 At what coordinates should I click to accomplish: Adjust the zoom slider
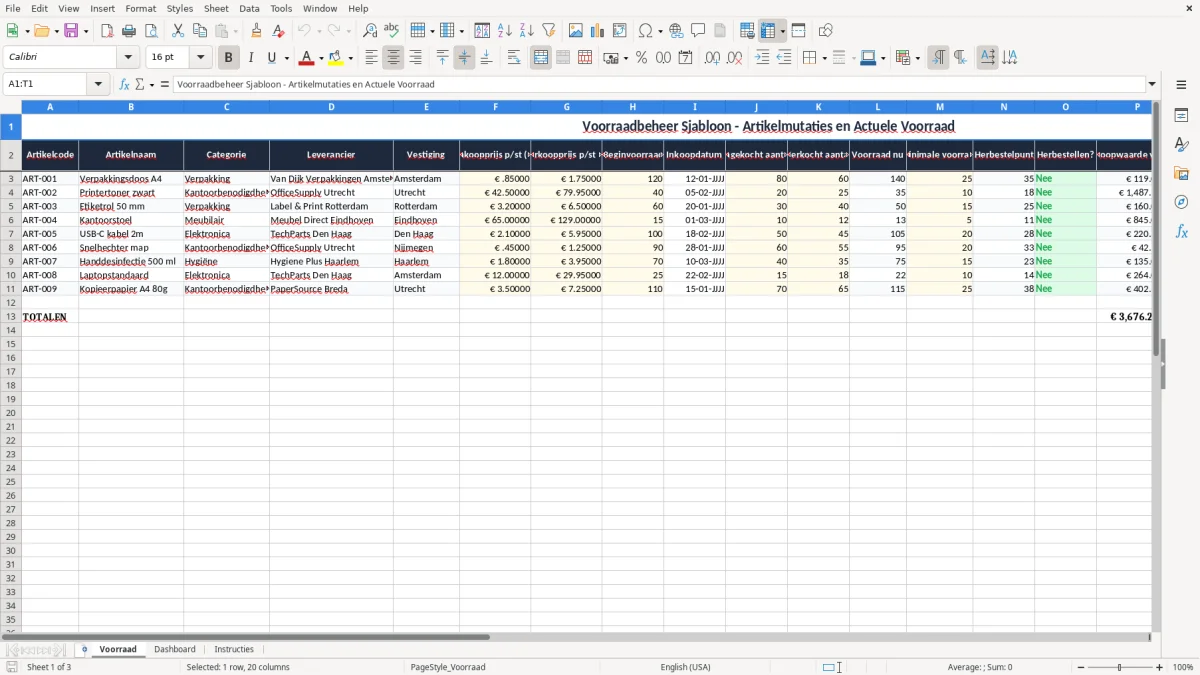1119,667
